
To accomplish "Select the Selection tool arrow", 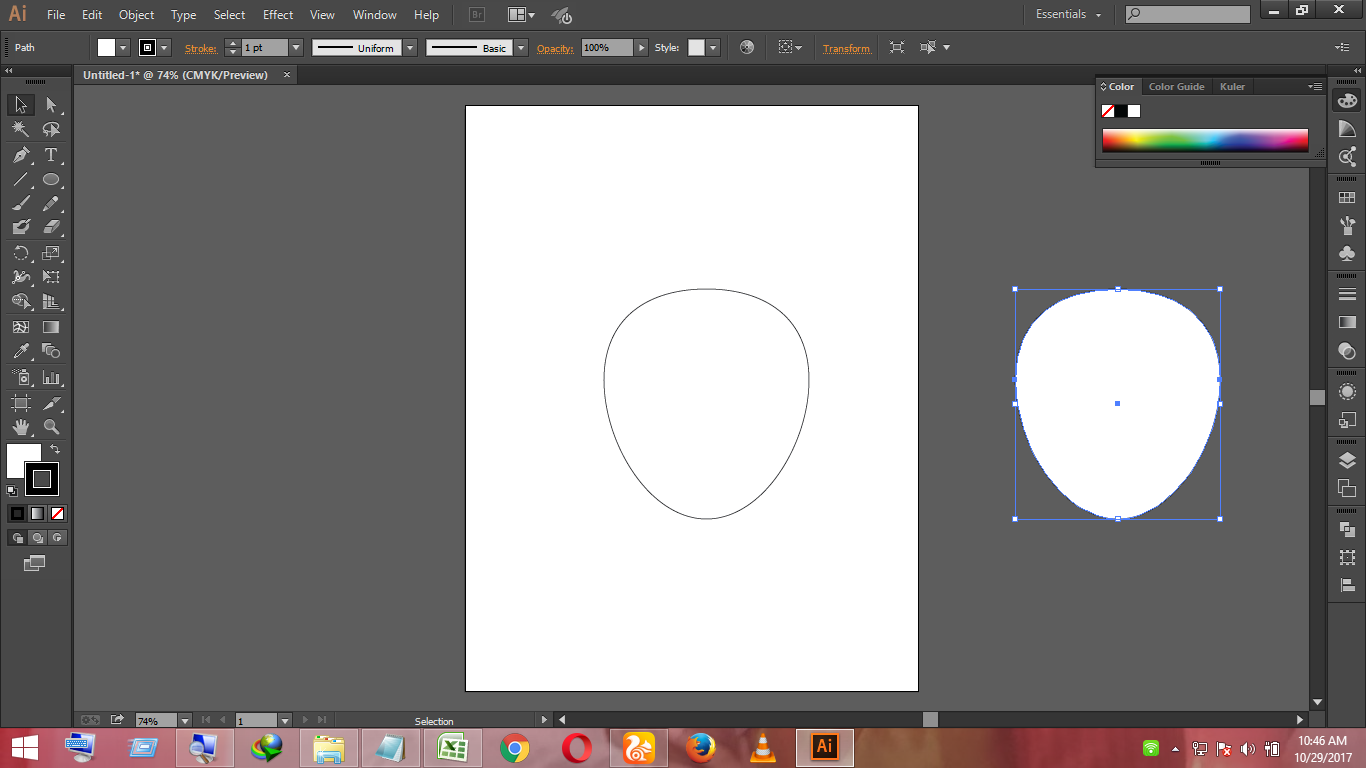I will (20, 105).
